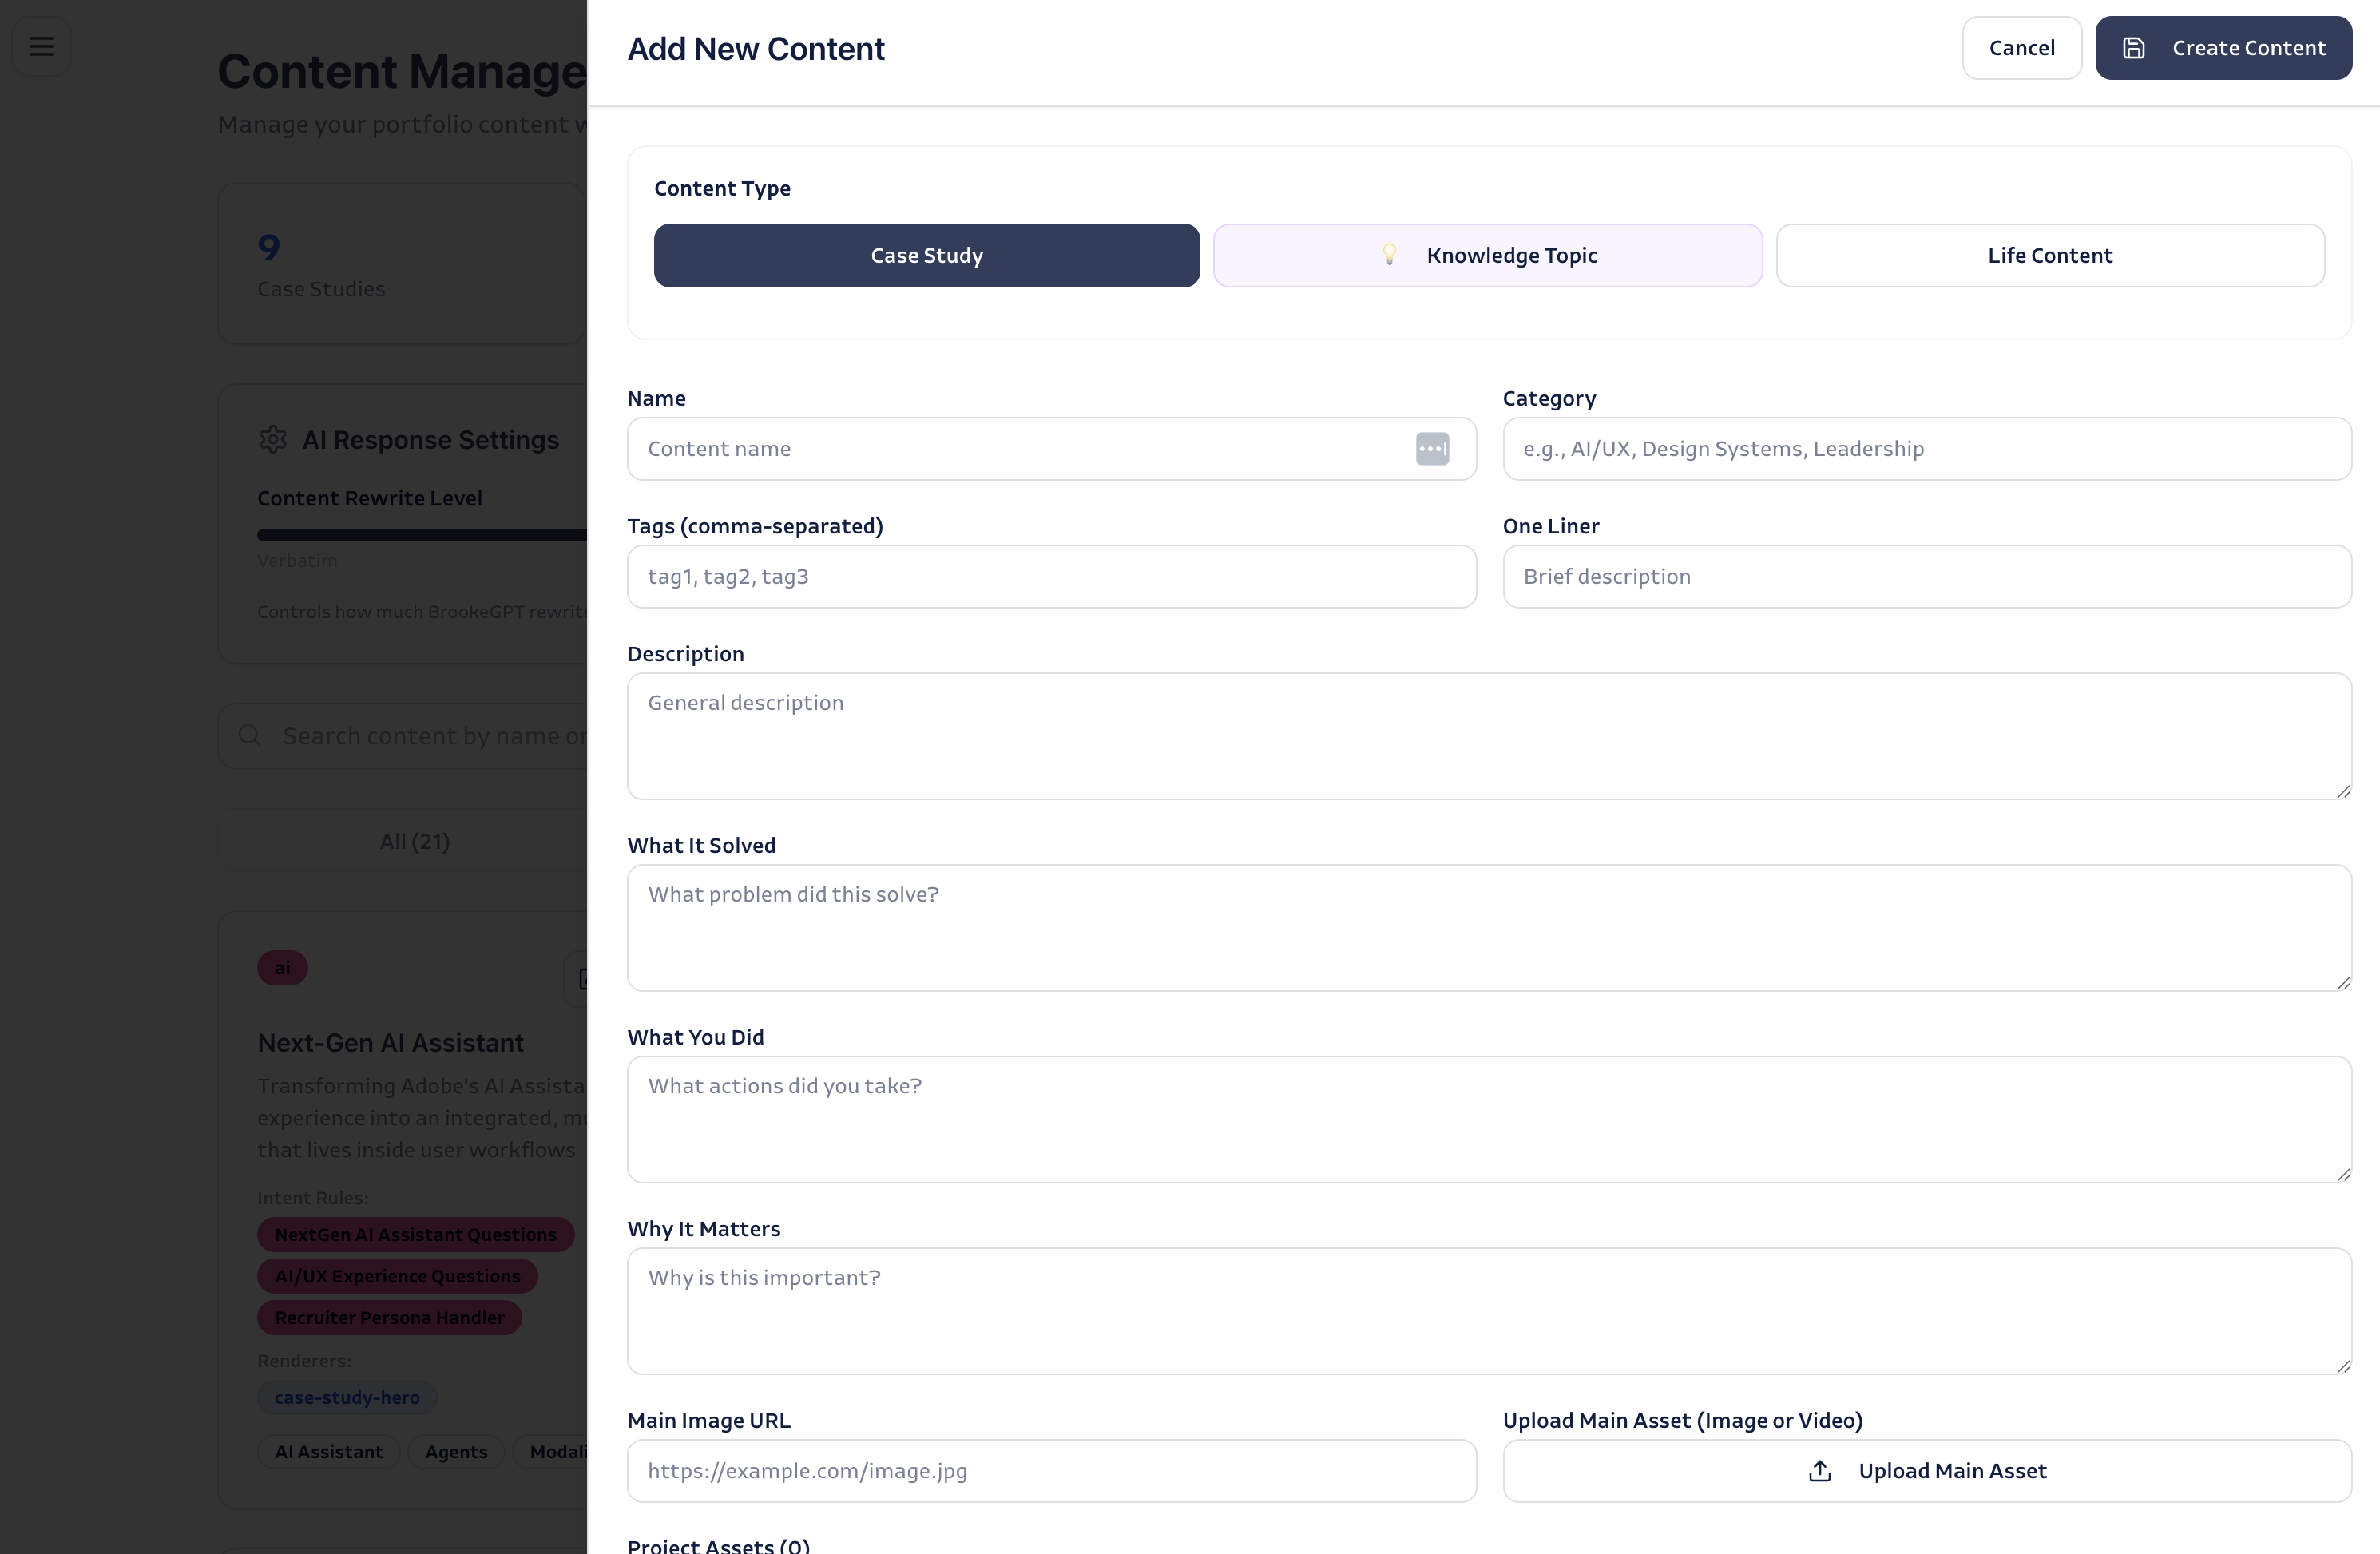This screenshot has height=1554, width=2380.
Task: Click the AI/UX Experience Questions tag
Action: pyautogui.click(x=397, y=1276)
